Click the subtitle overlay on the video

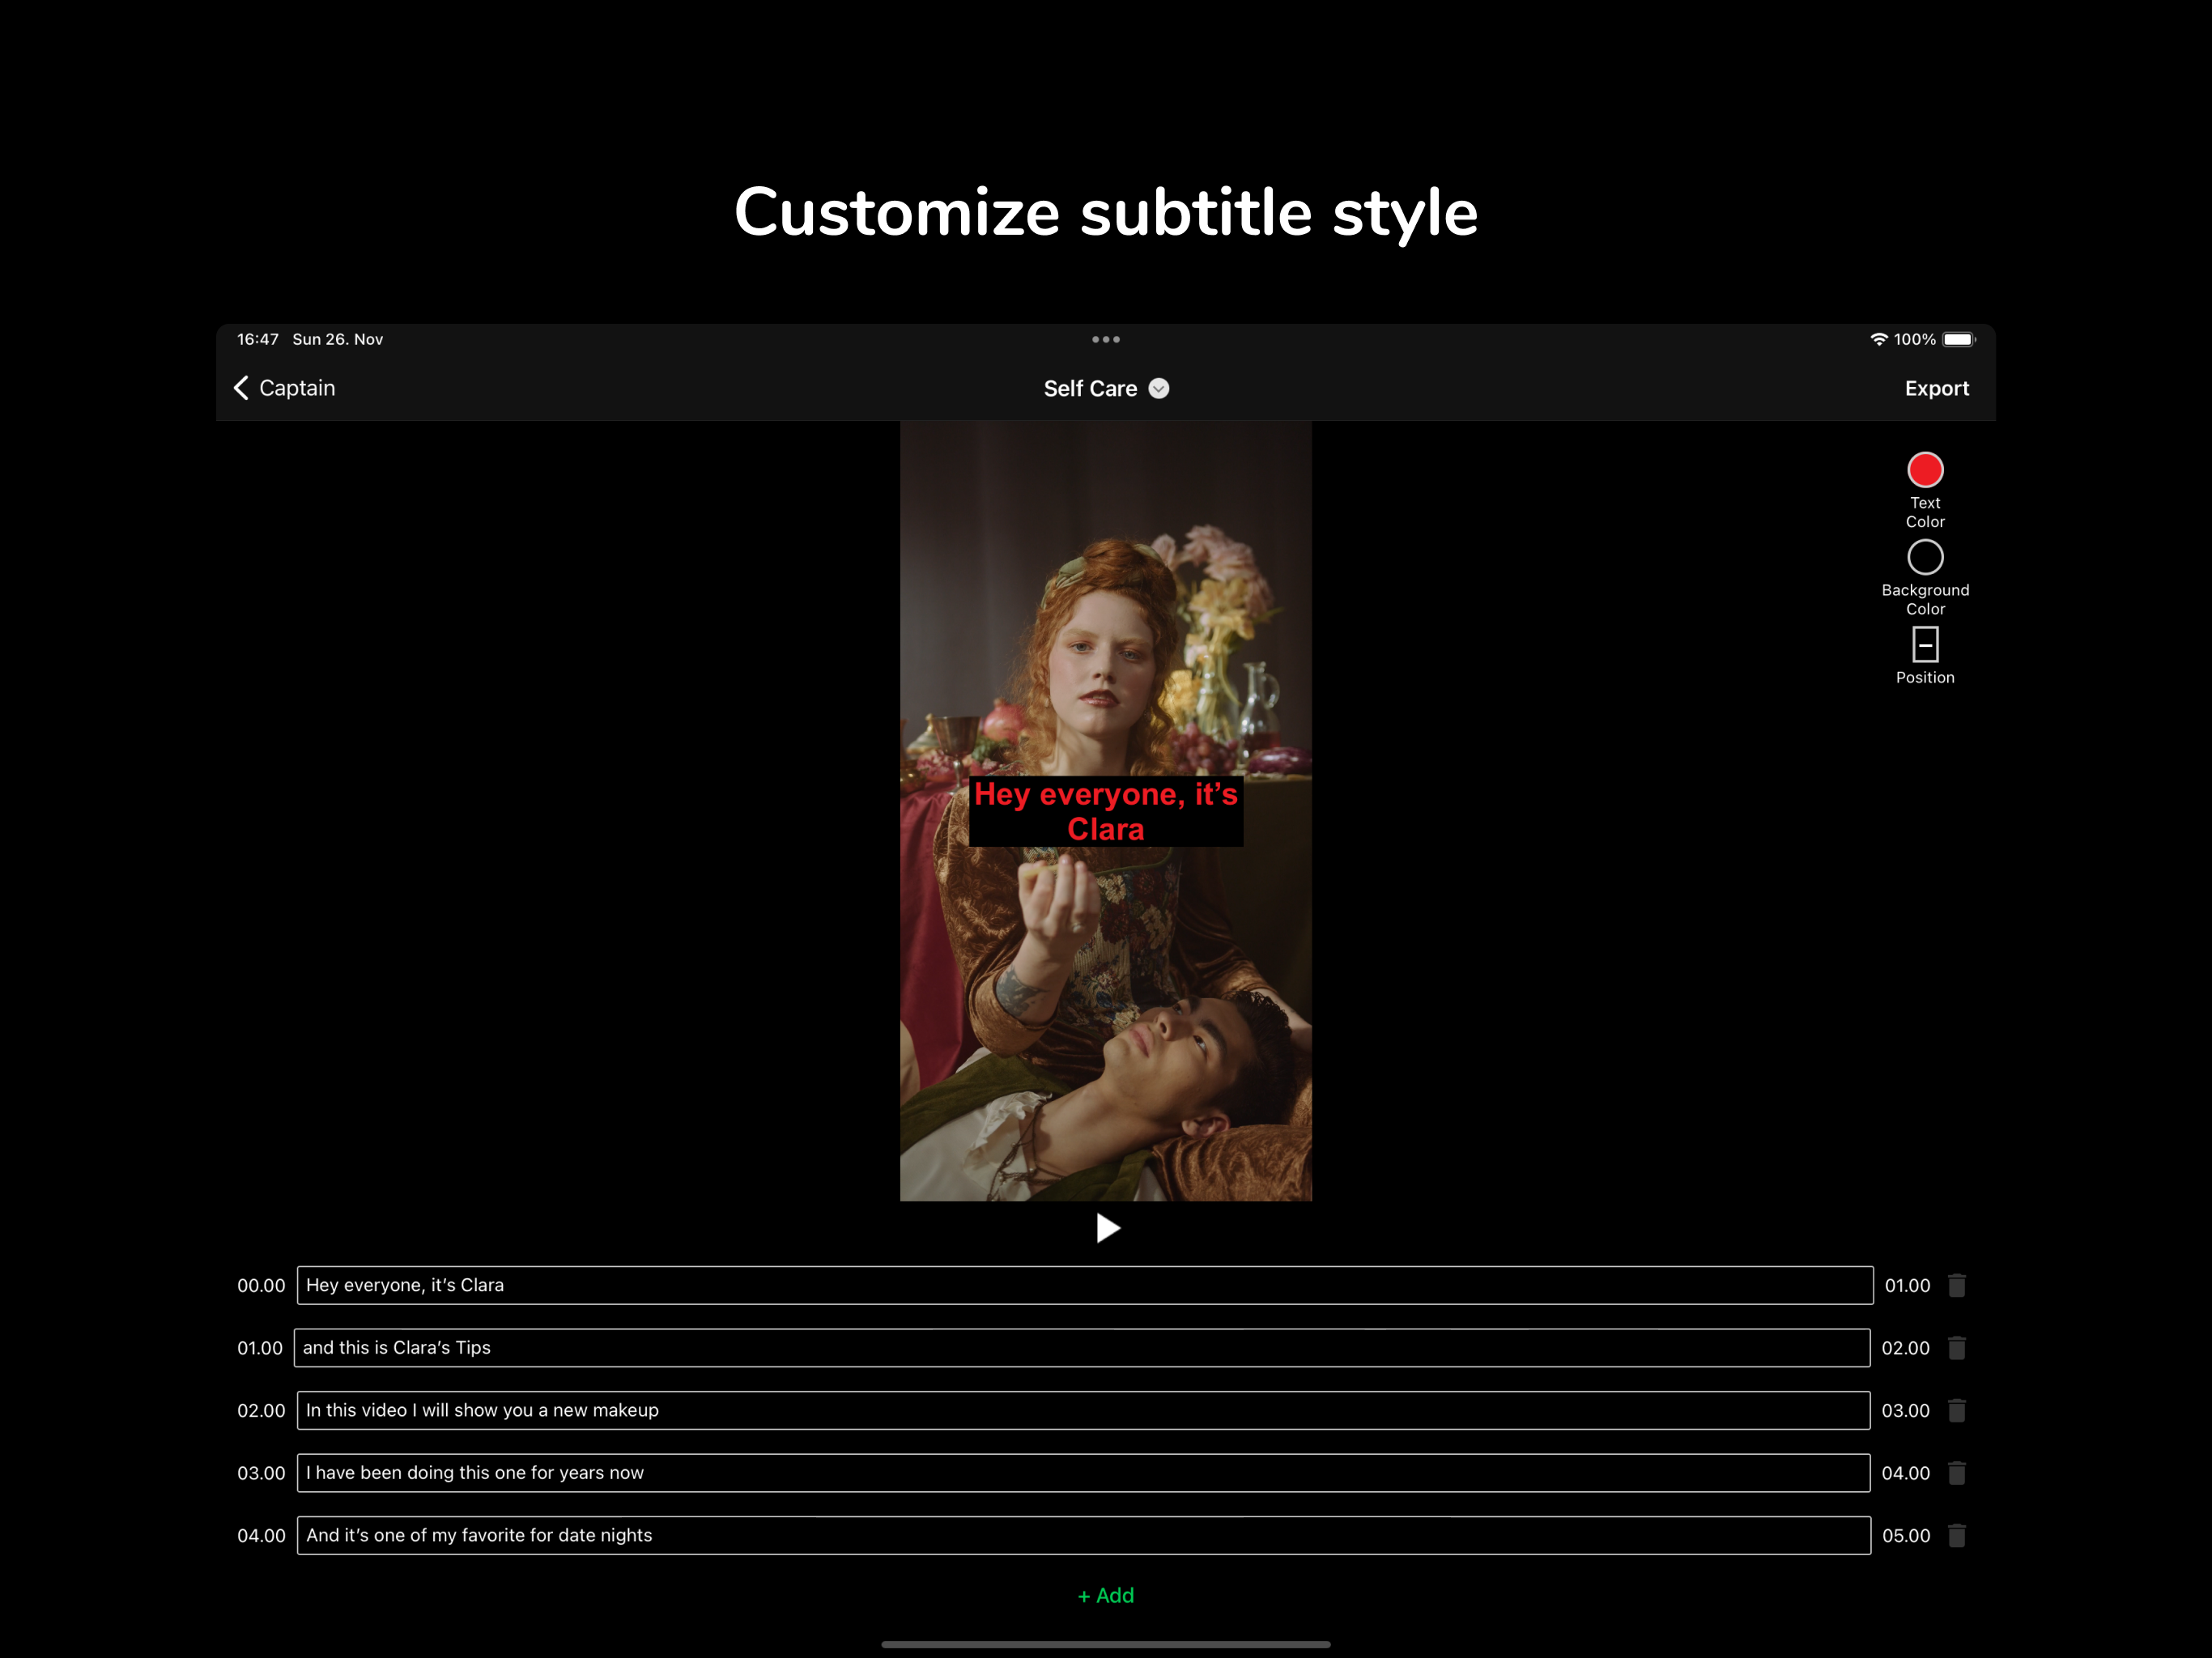click(x=1105, y=811)
